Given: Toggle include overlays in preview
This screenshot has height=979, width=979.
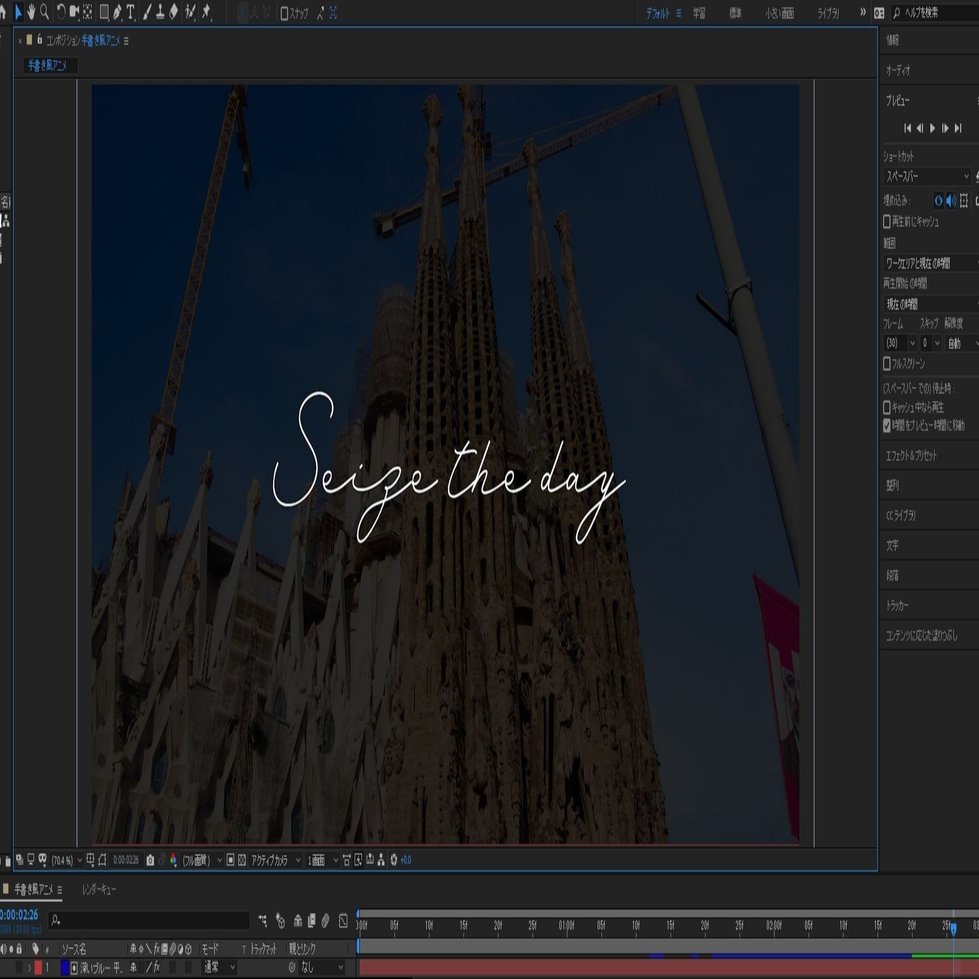Looking at the screenshot, I should pyautogui.click(x=964, y=200).
